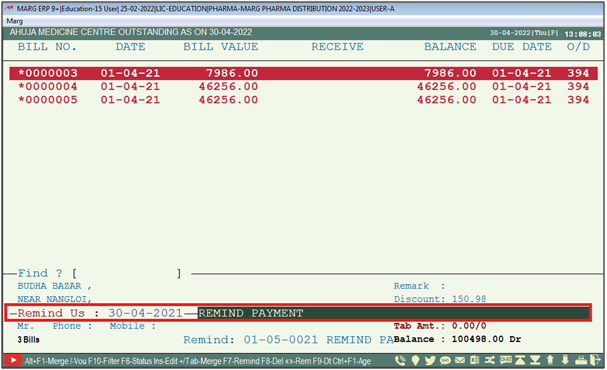
Task: Click the printer icon in status bar
Action: point(581,361)
